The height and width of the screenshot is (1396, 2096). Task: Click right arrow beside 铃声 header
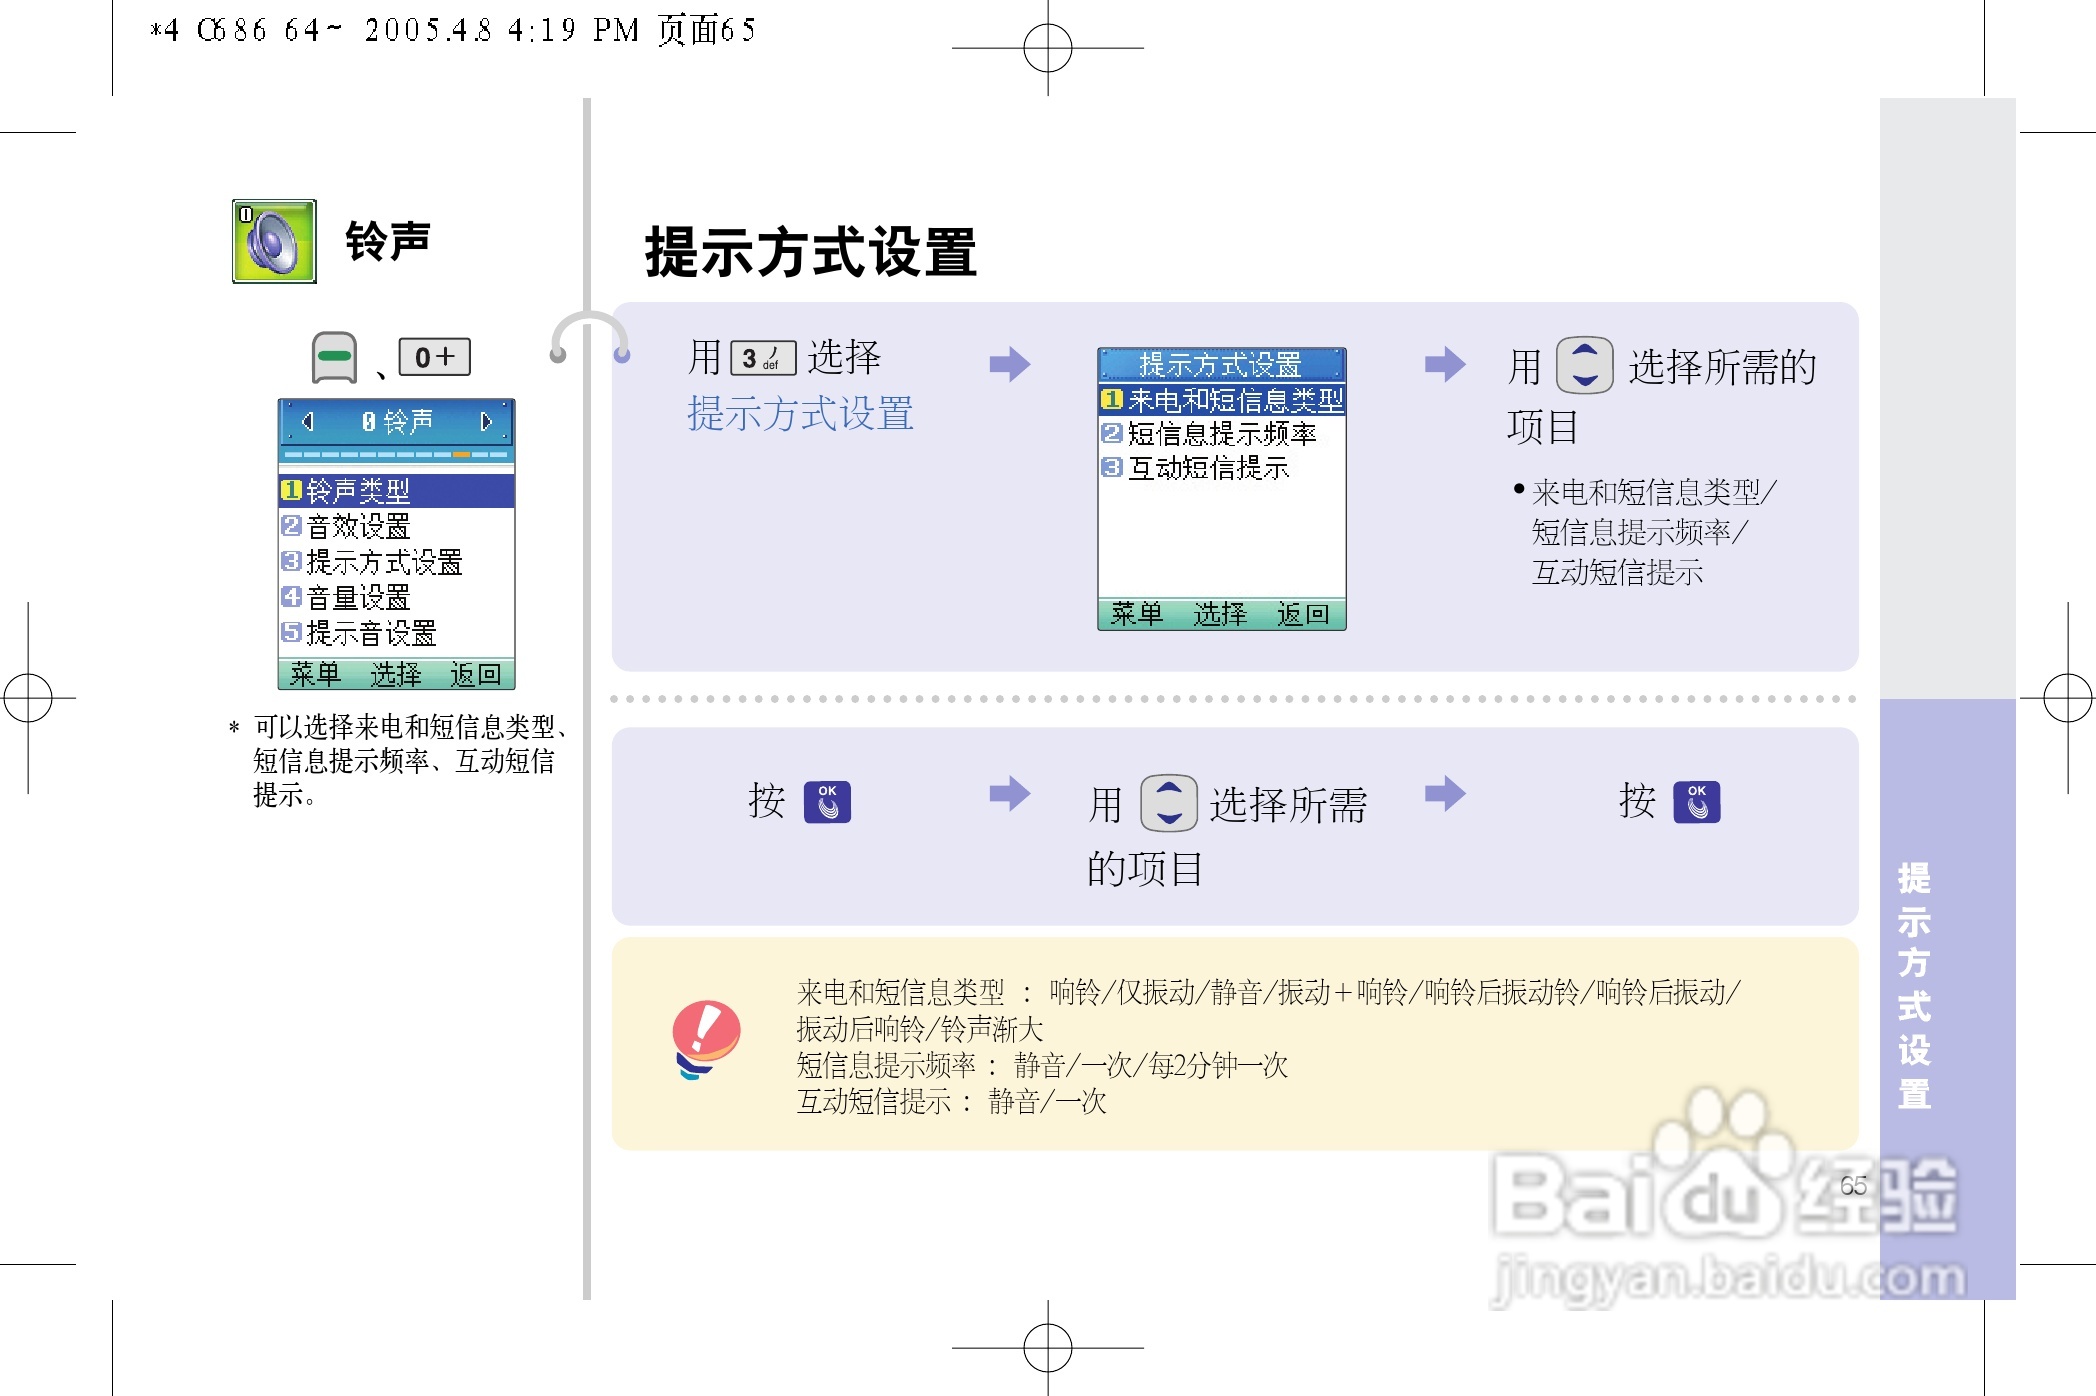tap(487, 421)
